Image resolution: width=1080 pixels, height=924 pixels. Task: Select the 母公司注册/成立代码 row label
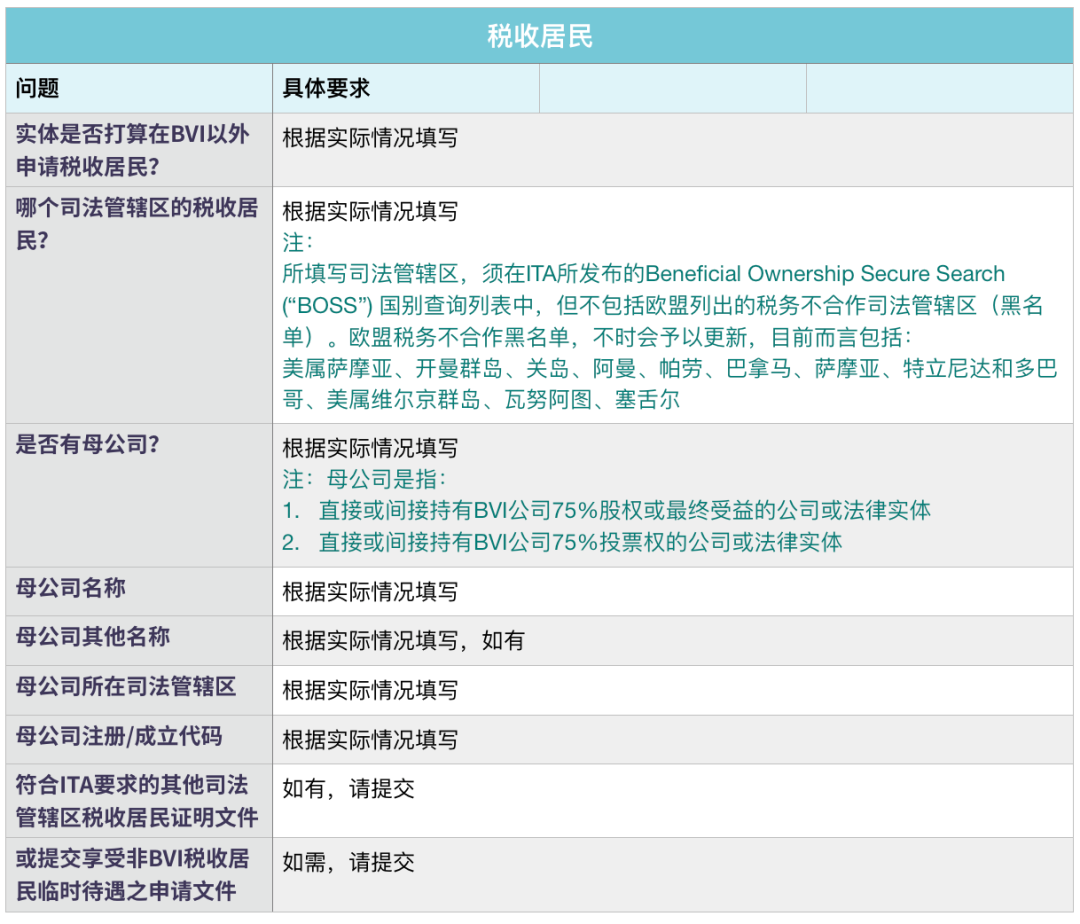click(119, 737)
